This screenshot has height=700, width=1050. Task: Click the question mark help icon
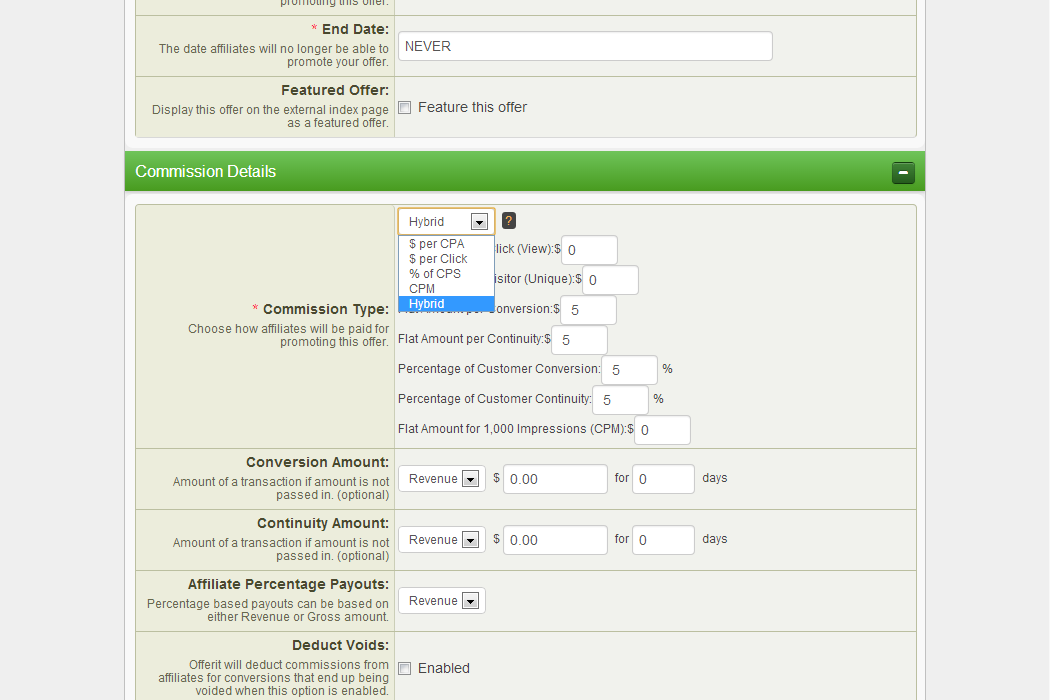click(x=509, y=221)
